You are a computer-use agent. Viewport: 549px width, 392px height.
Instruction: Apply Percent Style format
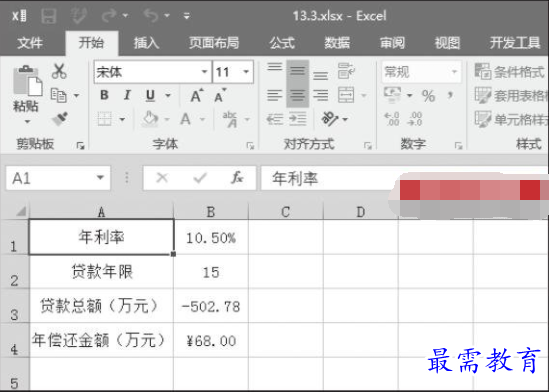tap(429, 96)
